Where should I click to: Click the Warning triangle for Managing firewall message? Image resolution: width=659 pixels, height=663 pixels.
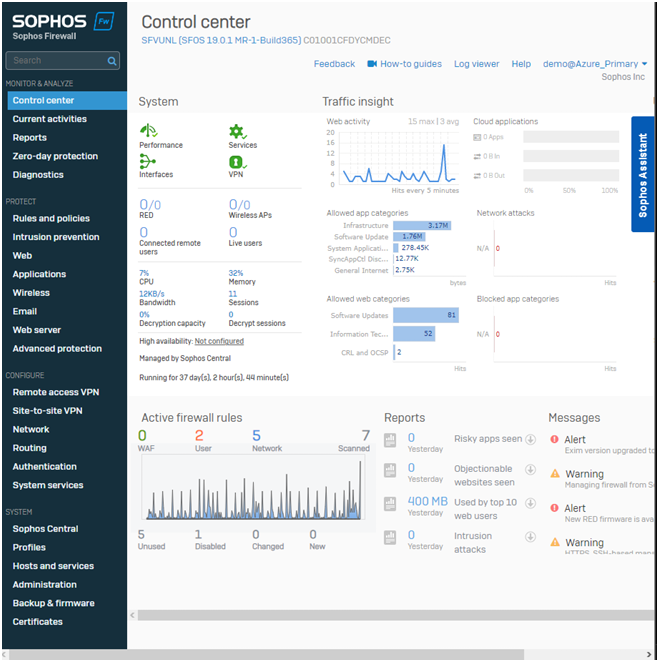(x=555, y=474)
